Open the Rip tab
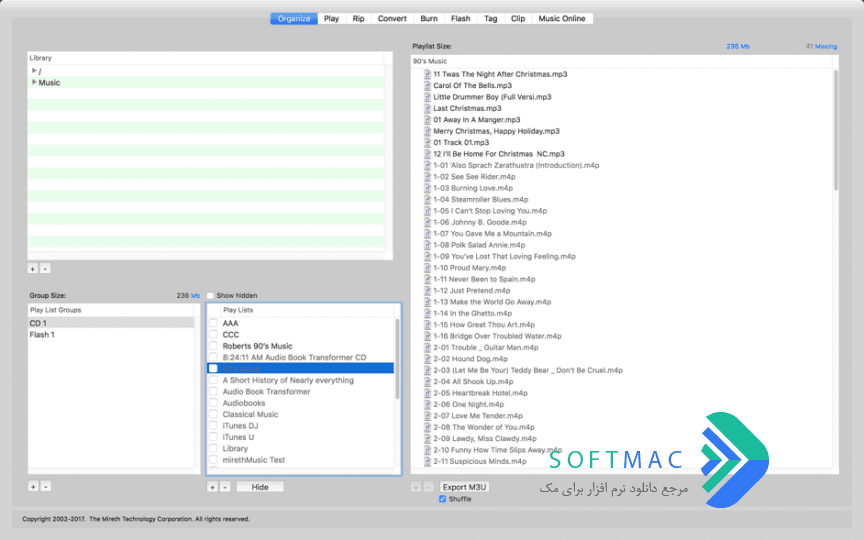 point(358,18)
